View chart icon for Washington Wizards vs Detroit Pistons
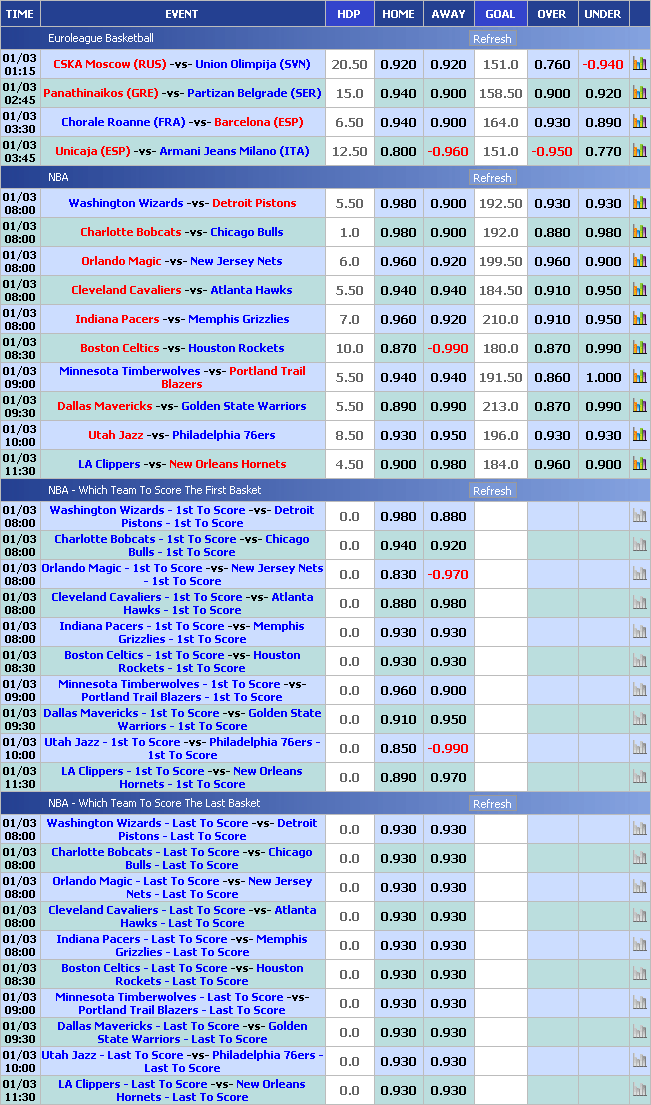This screenshot has width=651, height=1105. point(639,203)
